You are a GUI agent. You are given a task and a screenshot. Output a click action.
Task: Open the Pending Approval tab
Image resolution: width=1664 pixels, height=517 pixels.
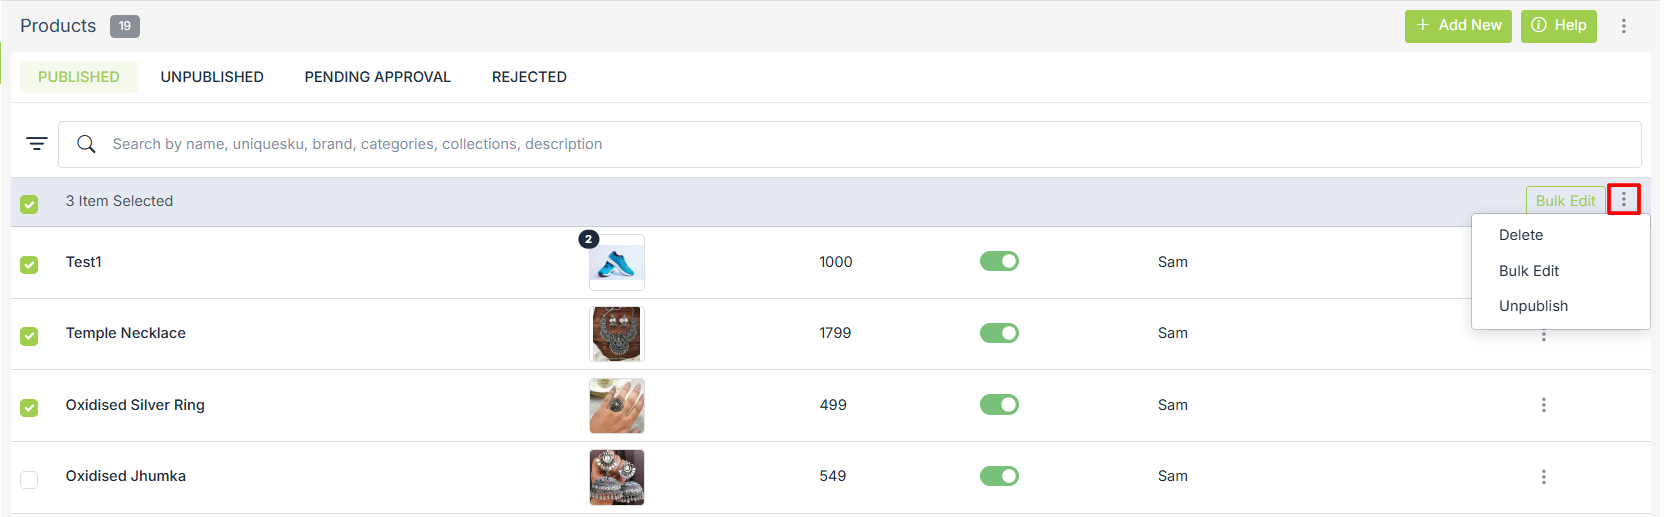click(x=377, y=77)
